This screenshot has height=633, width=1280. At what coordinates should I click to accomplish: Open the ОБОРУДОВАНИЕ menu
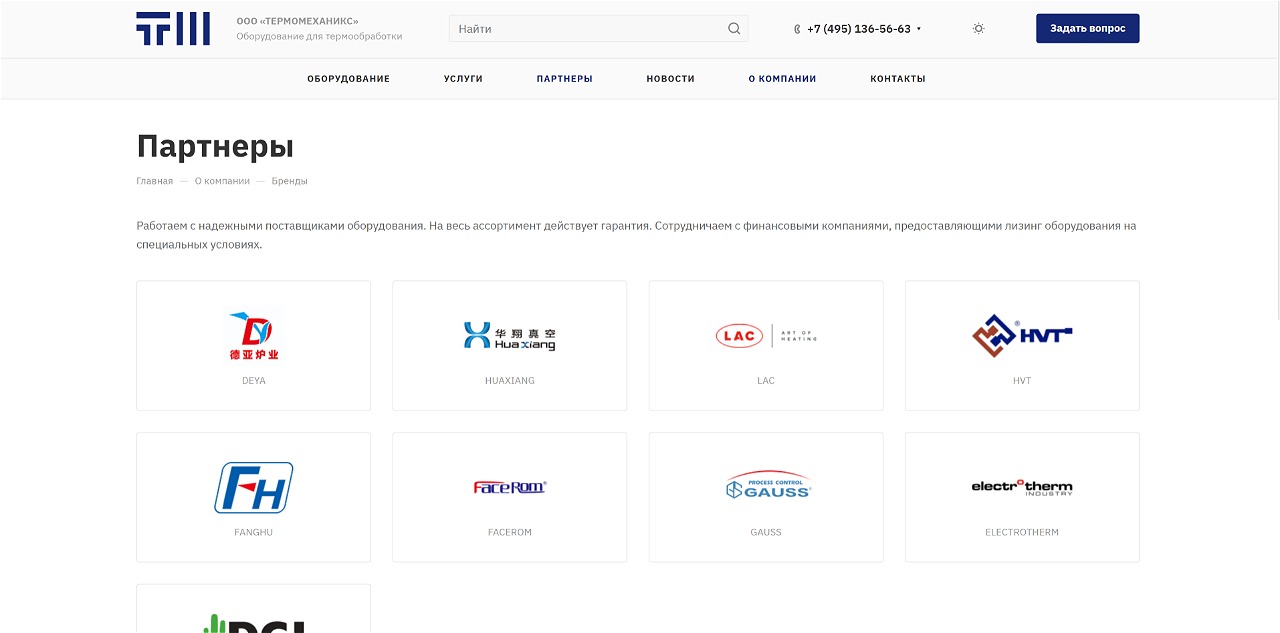pyautogui.click(x=347, y=78)
